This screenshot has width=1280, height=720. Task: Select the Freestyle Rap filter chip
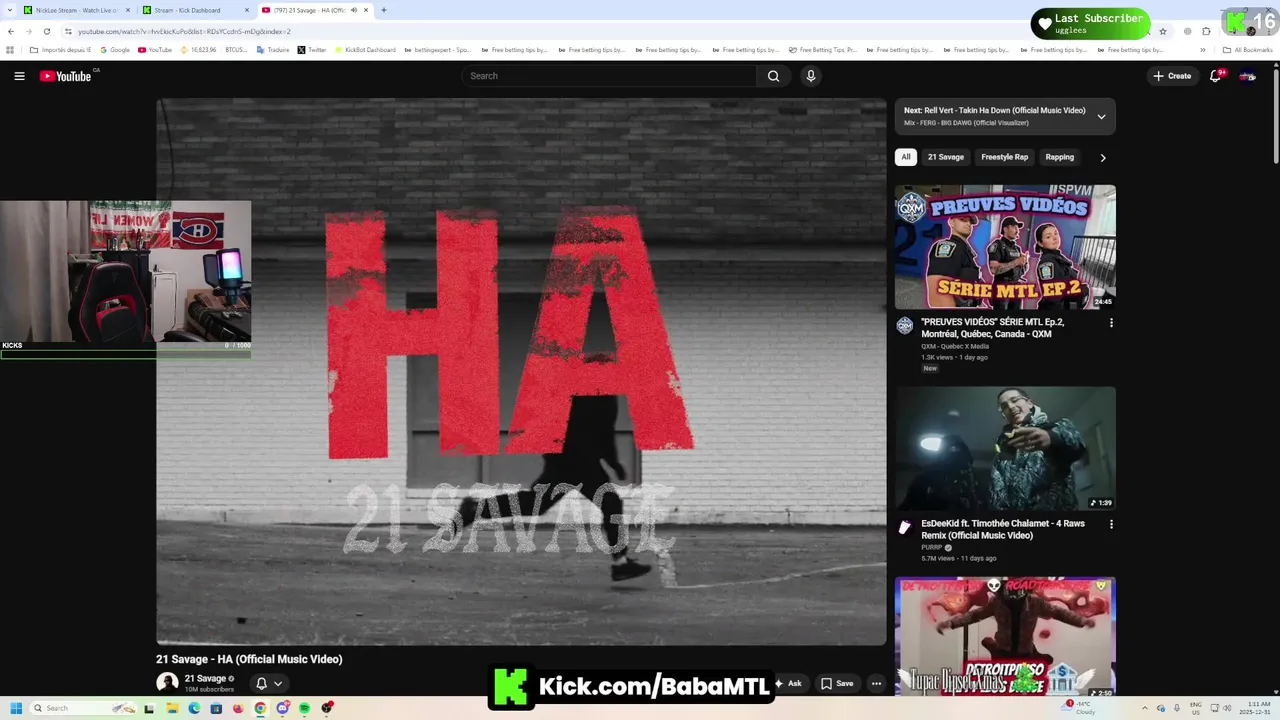pos(1004,157)
